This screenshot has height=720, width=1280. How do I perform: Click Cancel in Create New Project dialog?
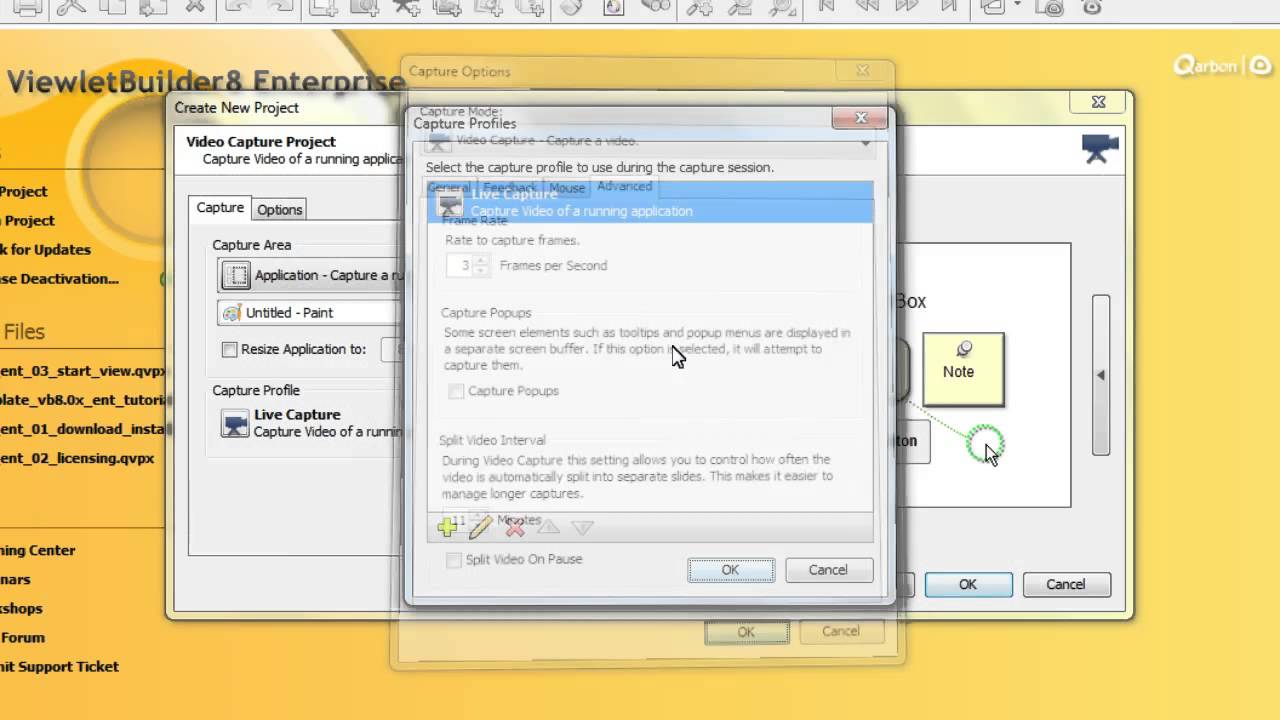click(x=1066, y=584)
